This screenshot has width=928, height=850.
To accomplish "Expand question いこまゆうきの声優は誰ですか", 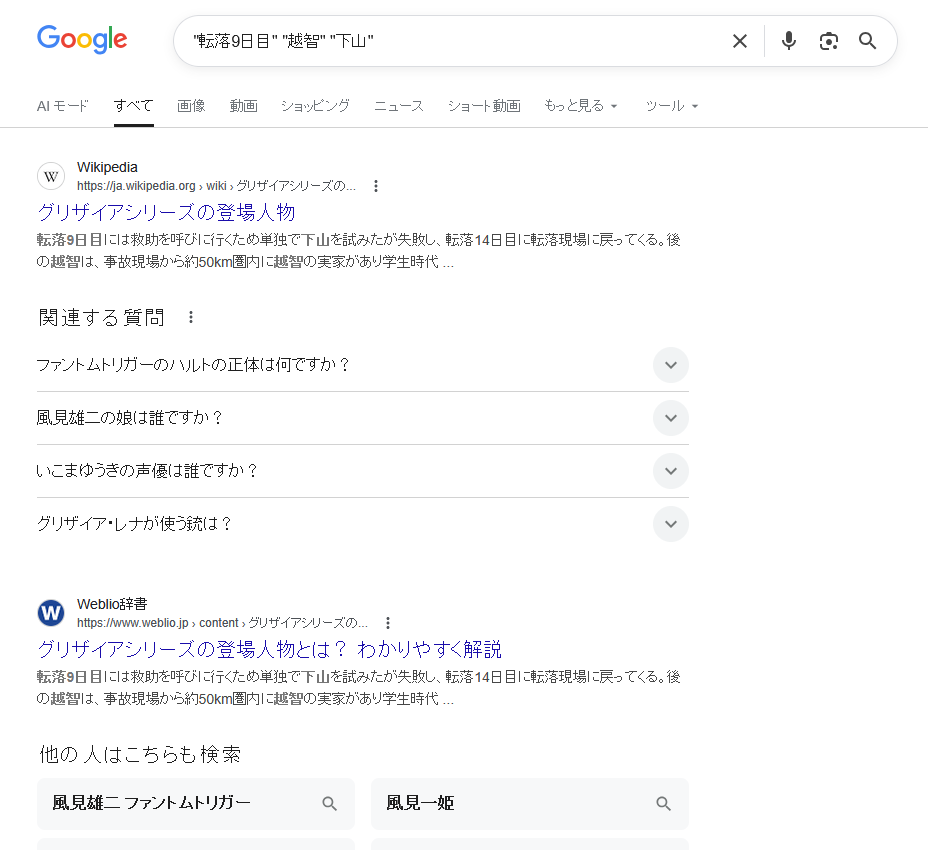I will coord(670,471).
